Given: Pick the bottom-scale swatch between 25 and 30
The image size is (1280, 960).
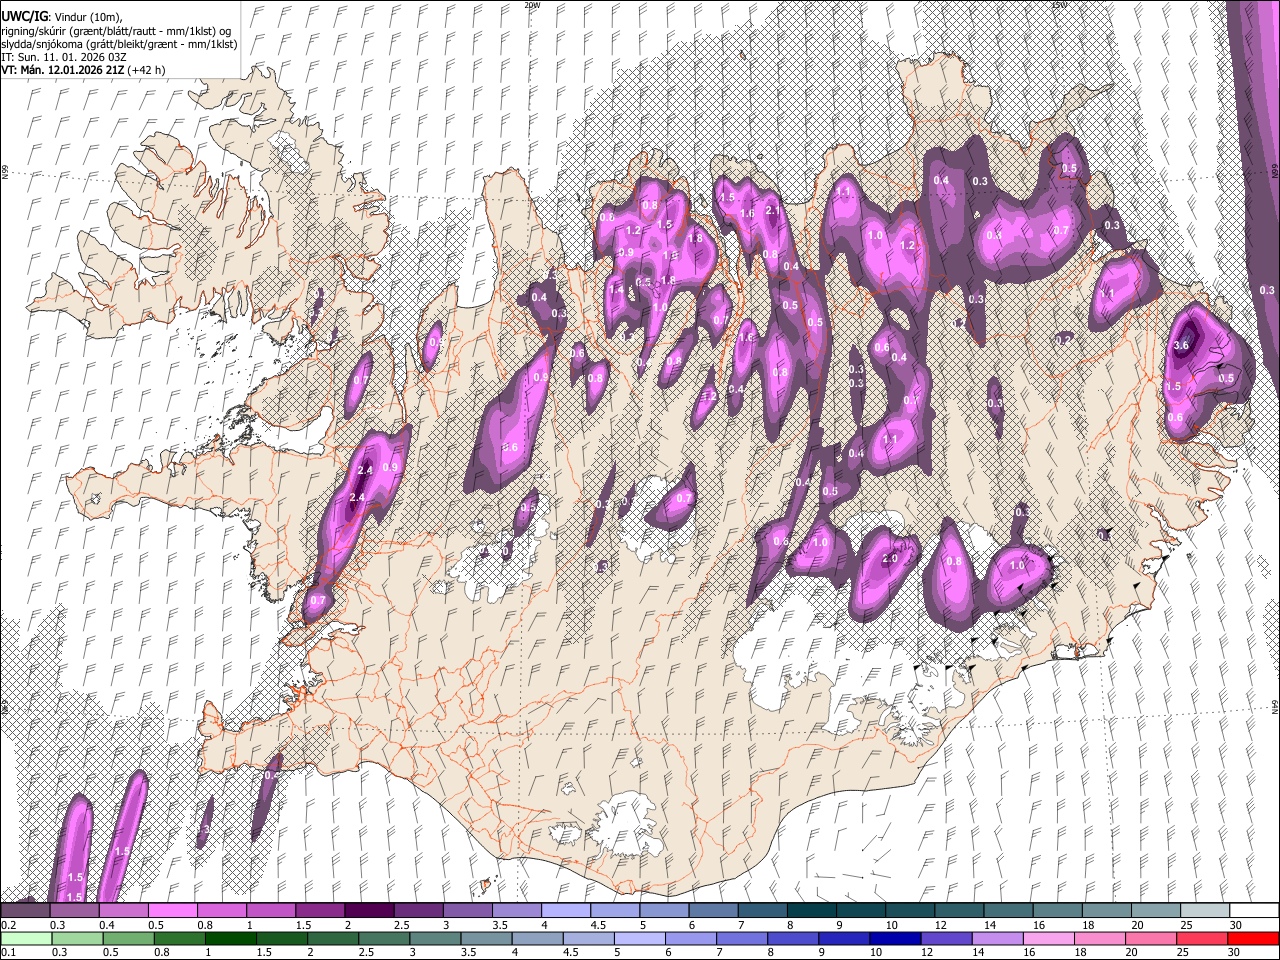Looking at the screenshot, I should pos(1202,938).
